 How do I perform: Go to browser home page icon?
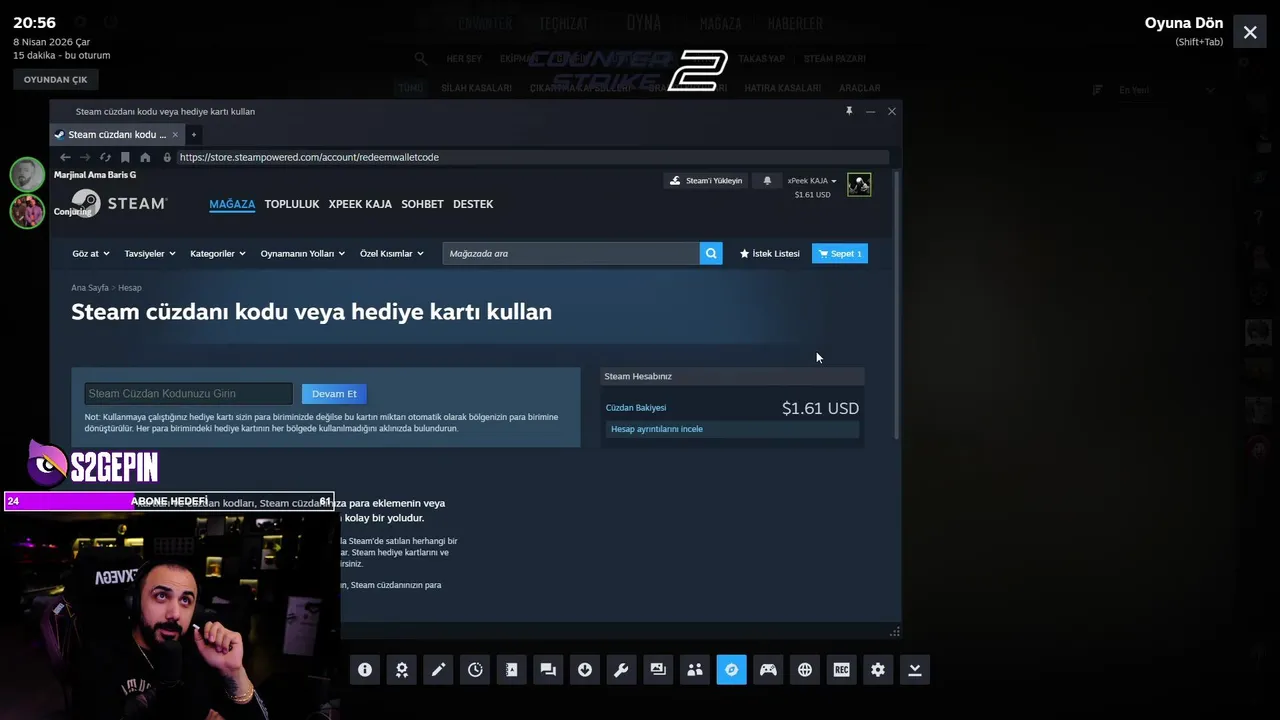tap(145, 157)
